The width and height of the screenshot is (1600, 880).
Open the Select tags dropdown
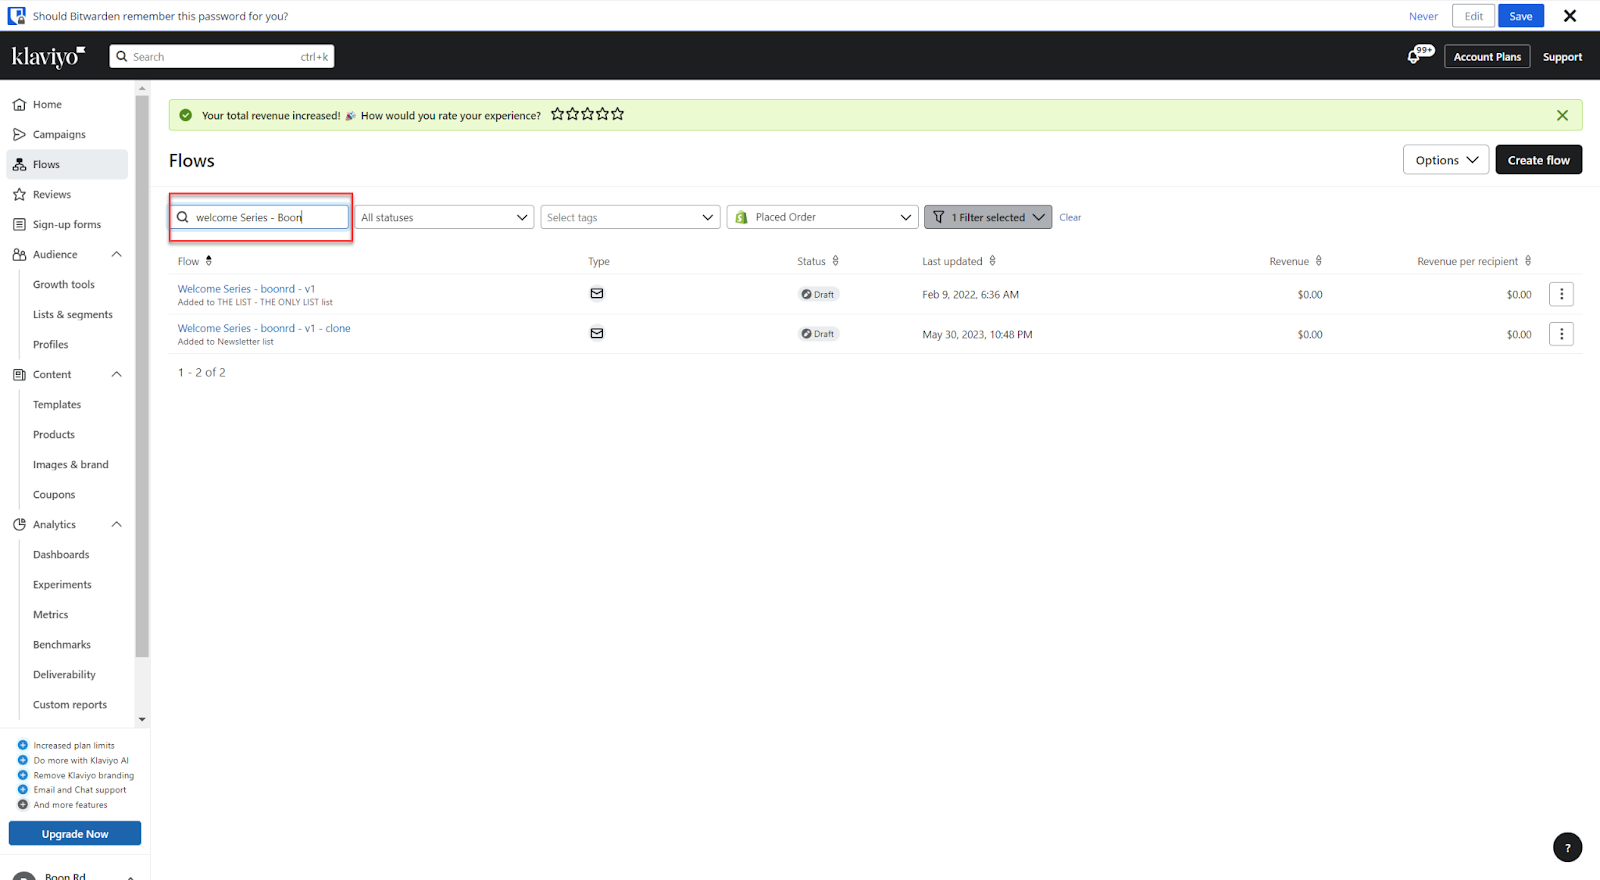(x=630, y=217)
